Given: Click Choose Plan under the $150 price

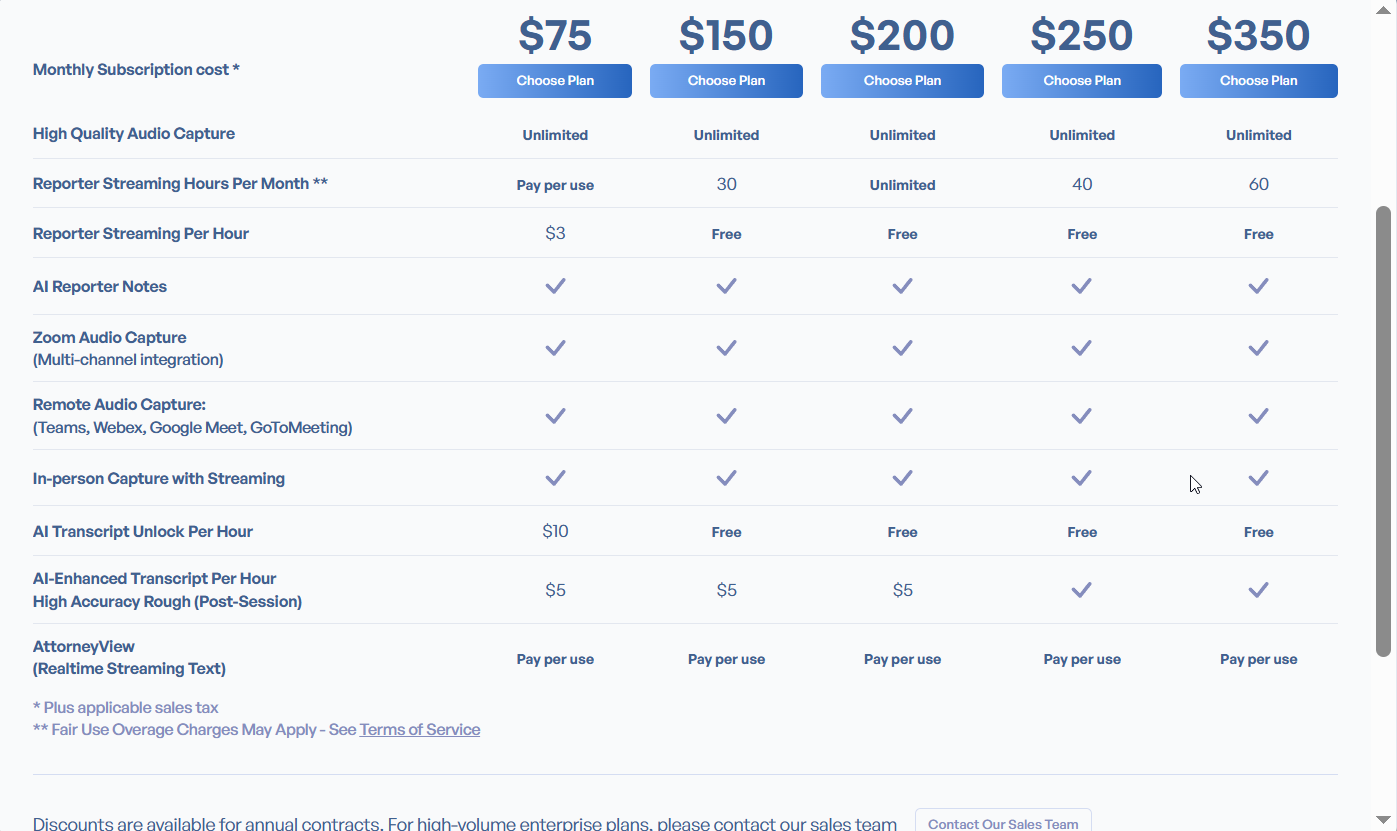Looking at the screenshot, I should pos(726,81).
